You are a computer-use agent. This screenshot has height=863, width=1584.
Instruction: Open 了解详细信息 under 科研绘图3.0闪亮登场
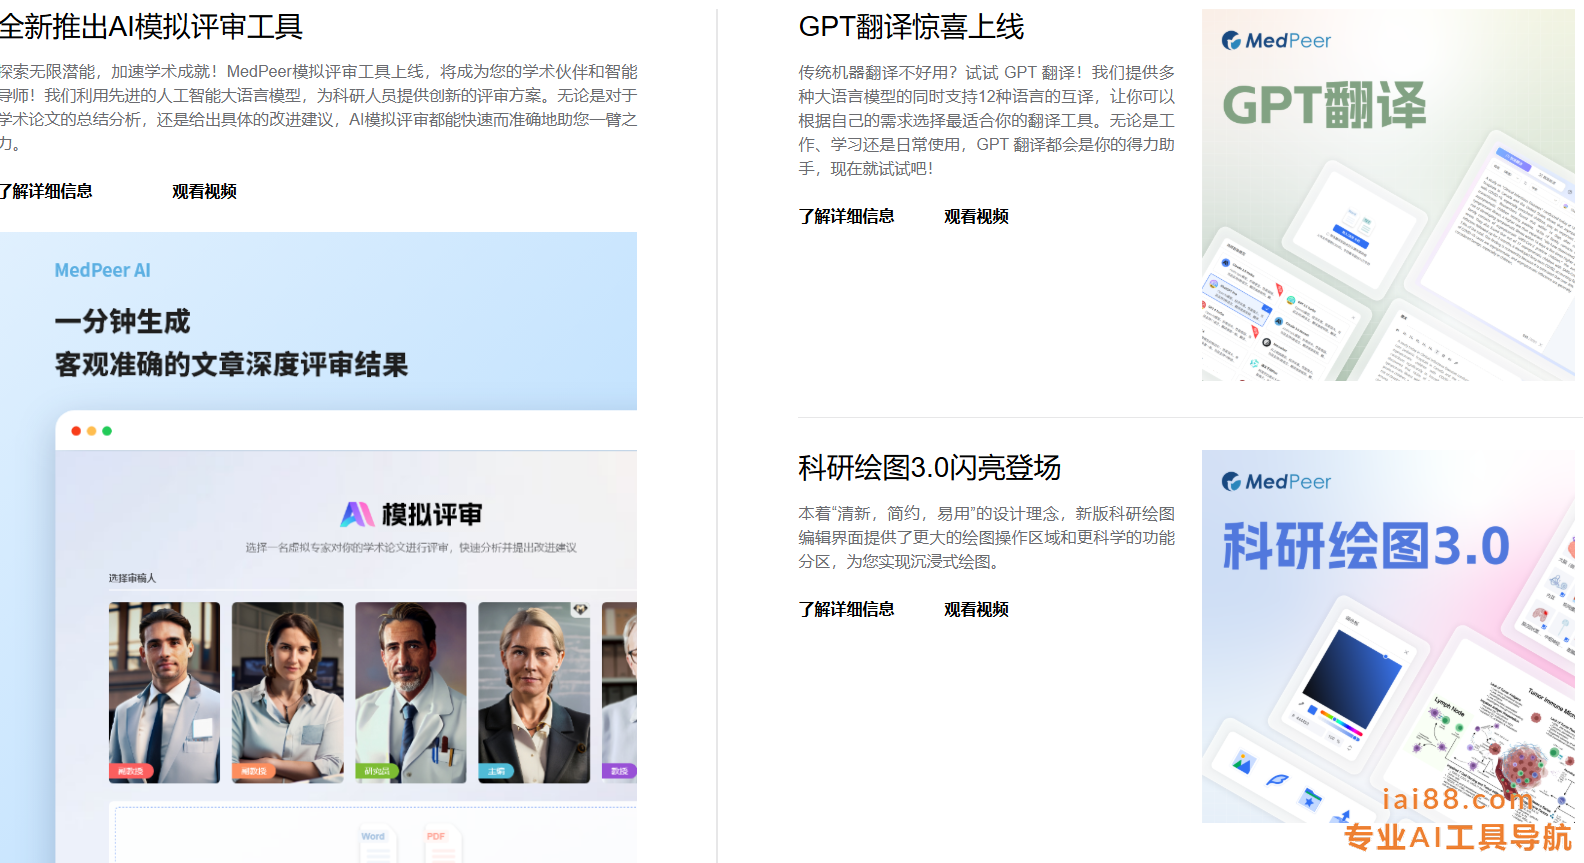pyautogui.click(x=846, y=609)
